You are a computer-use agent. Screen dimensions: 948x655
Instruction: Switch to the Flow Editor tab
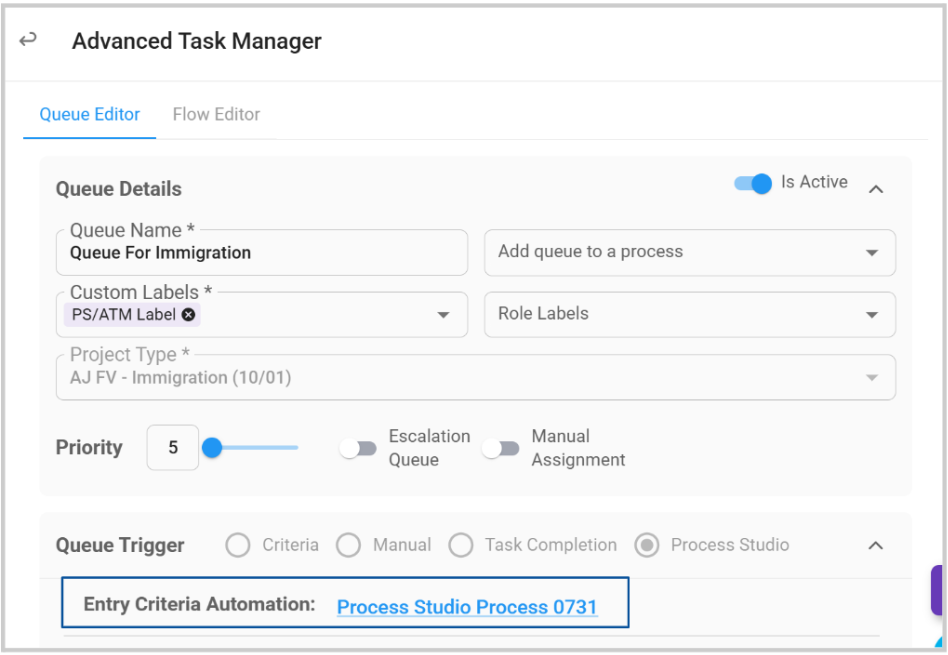click(x=216, y=114)
